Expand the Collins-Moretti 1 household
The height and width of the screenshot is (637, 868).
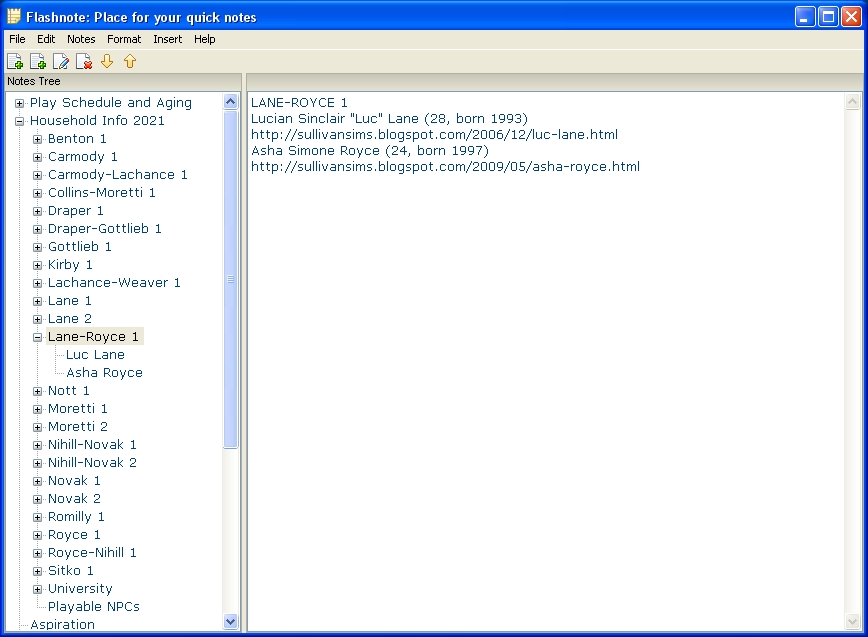[37, 193]
